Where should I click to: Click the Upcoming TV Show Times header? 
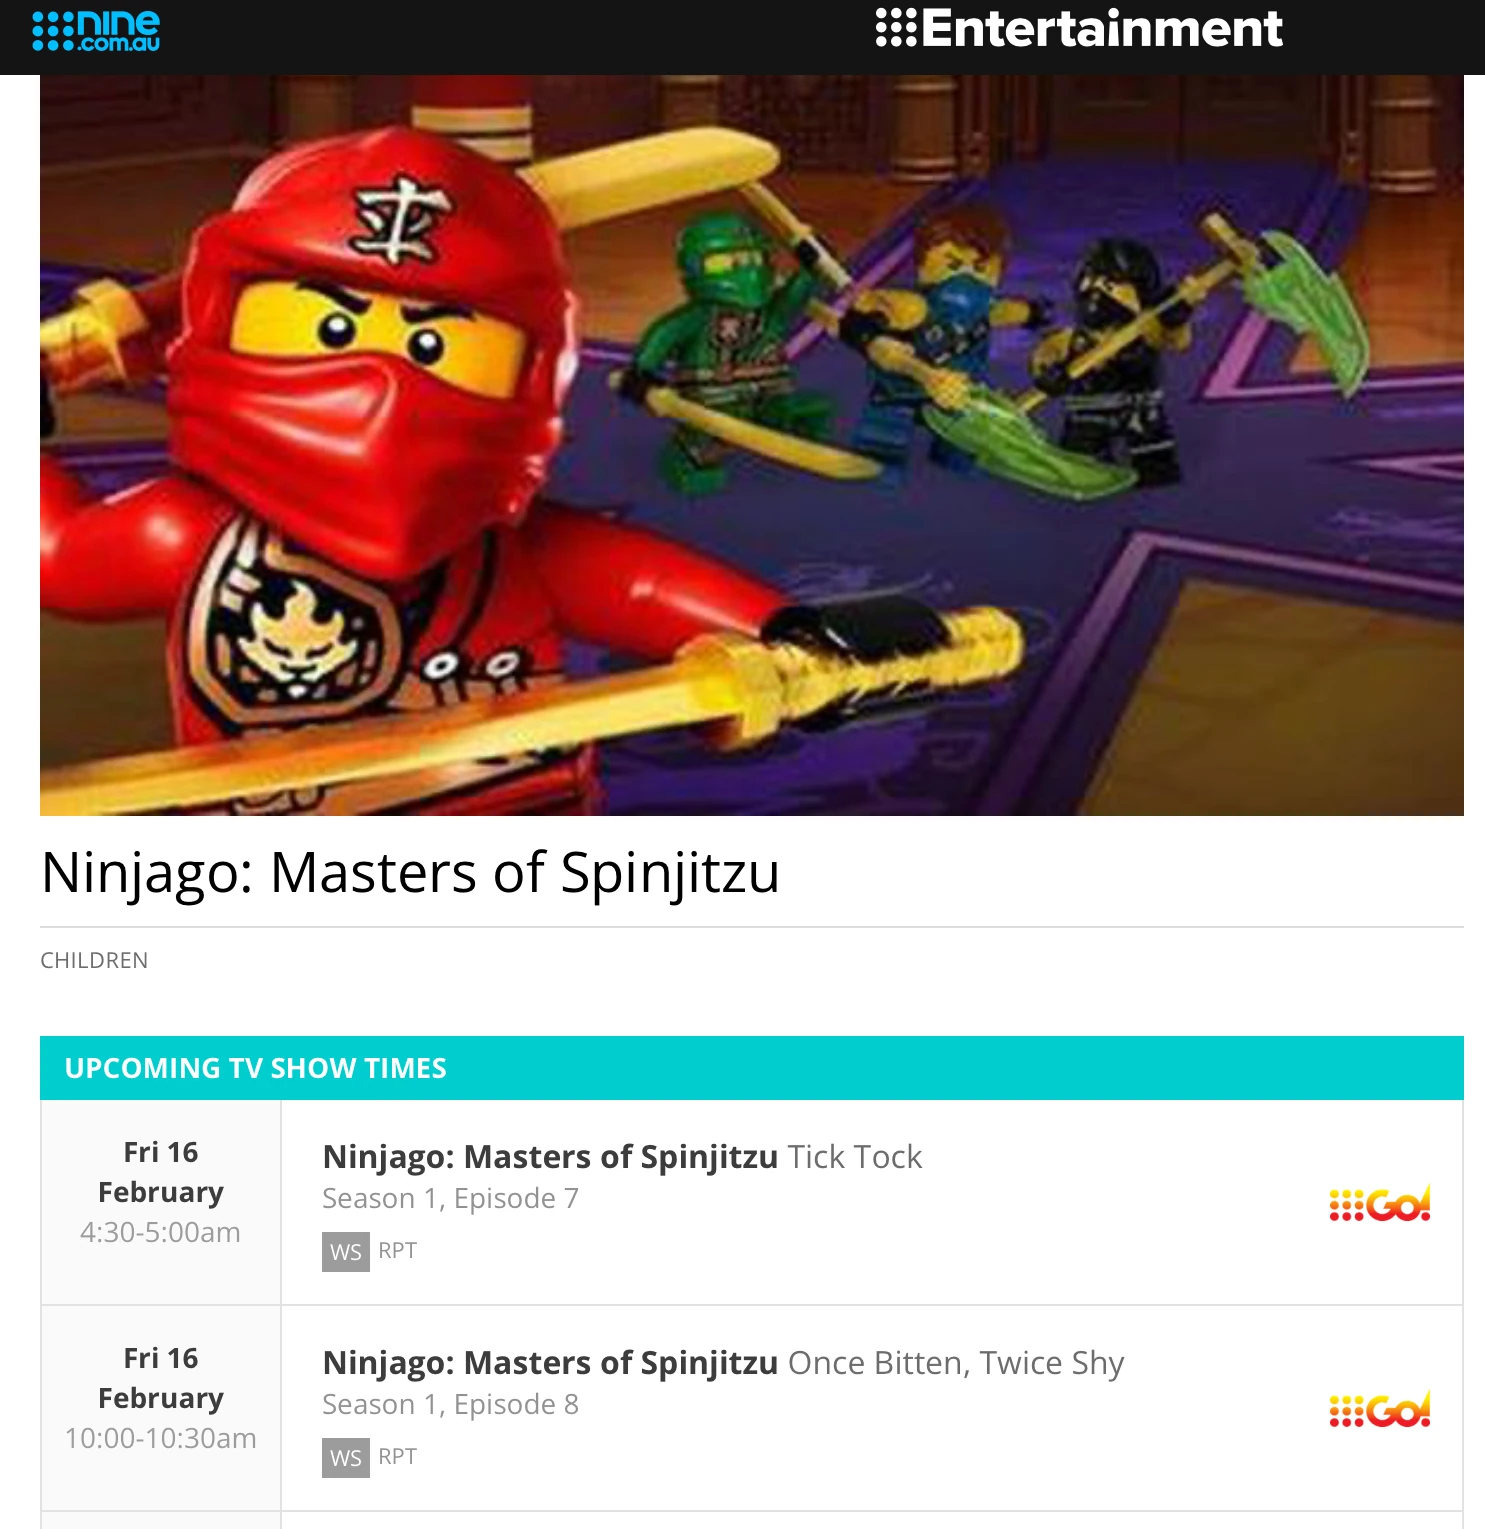point(752,1068)
